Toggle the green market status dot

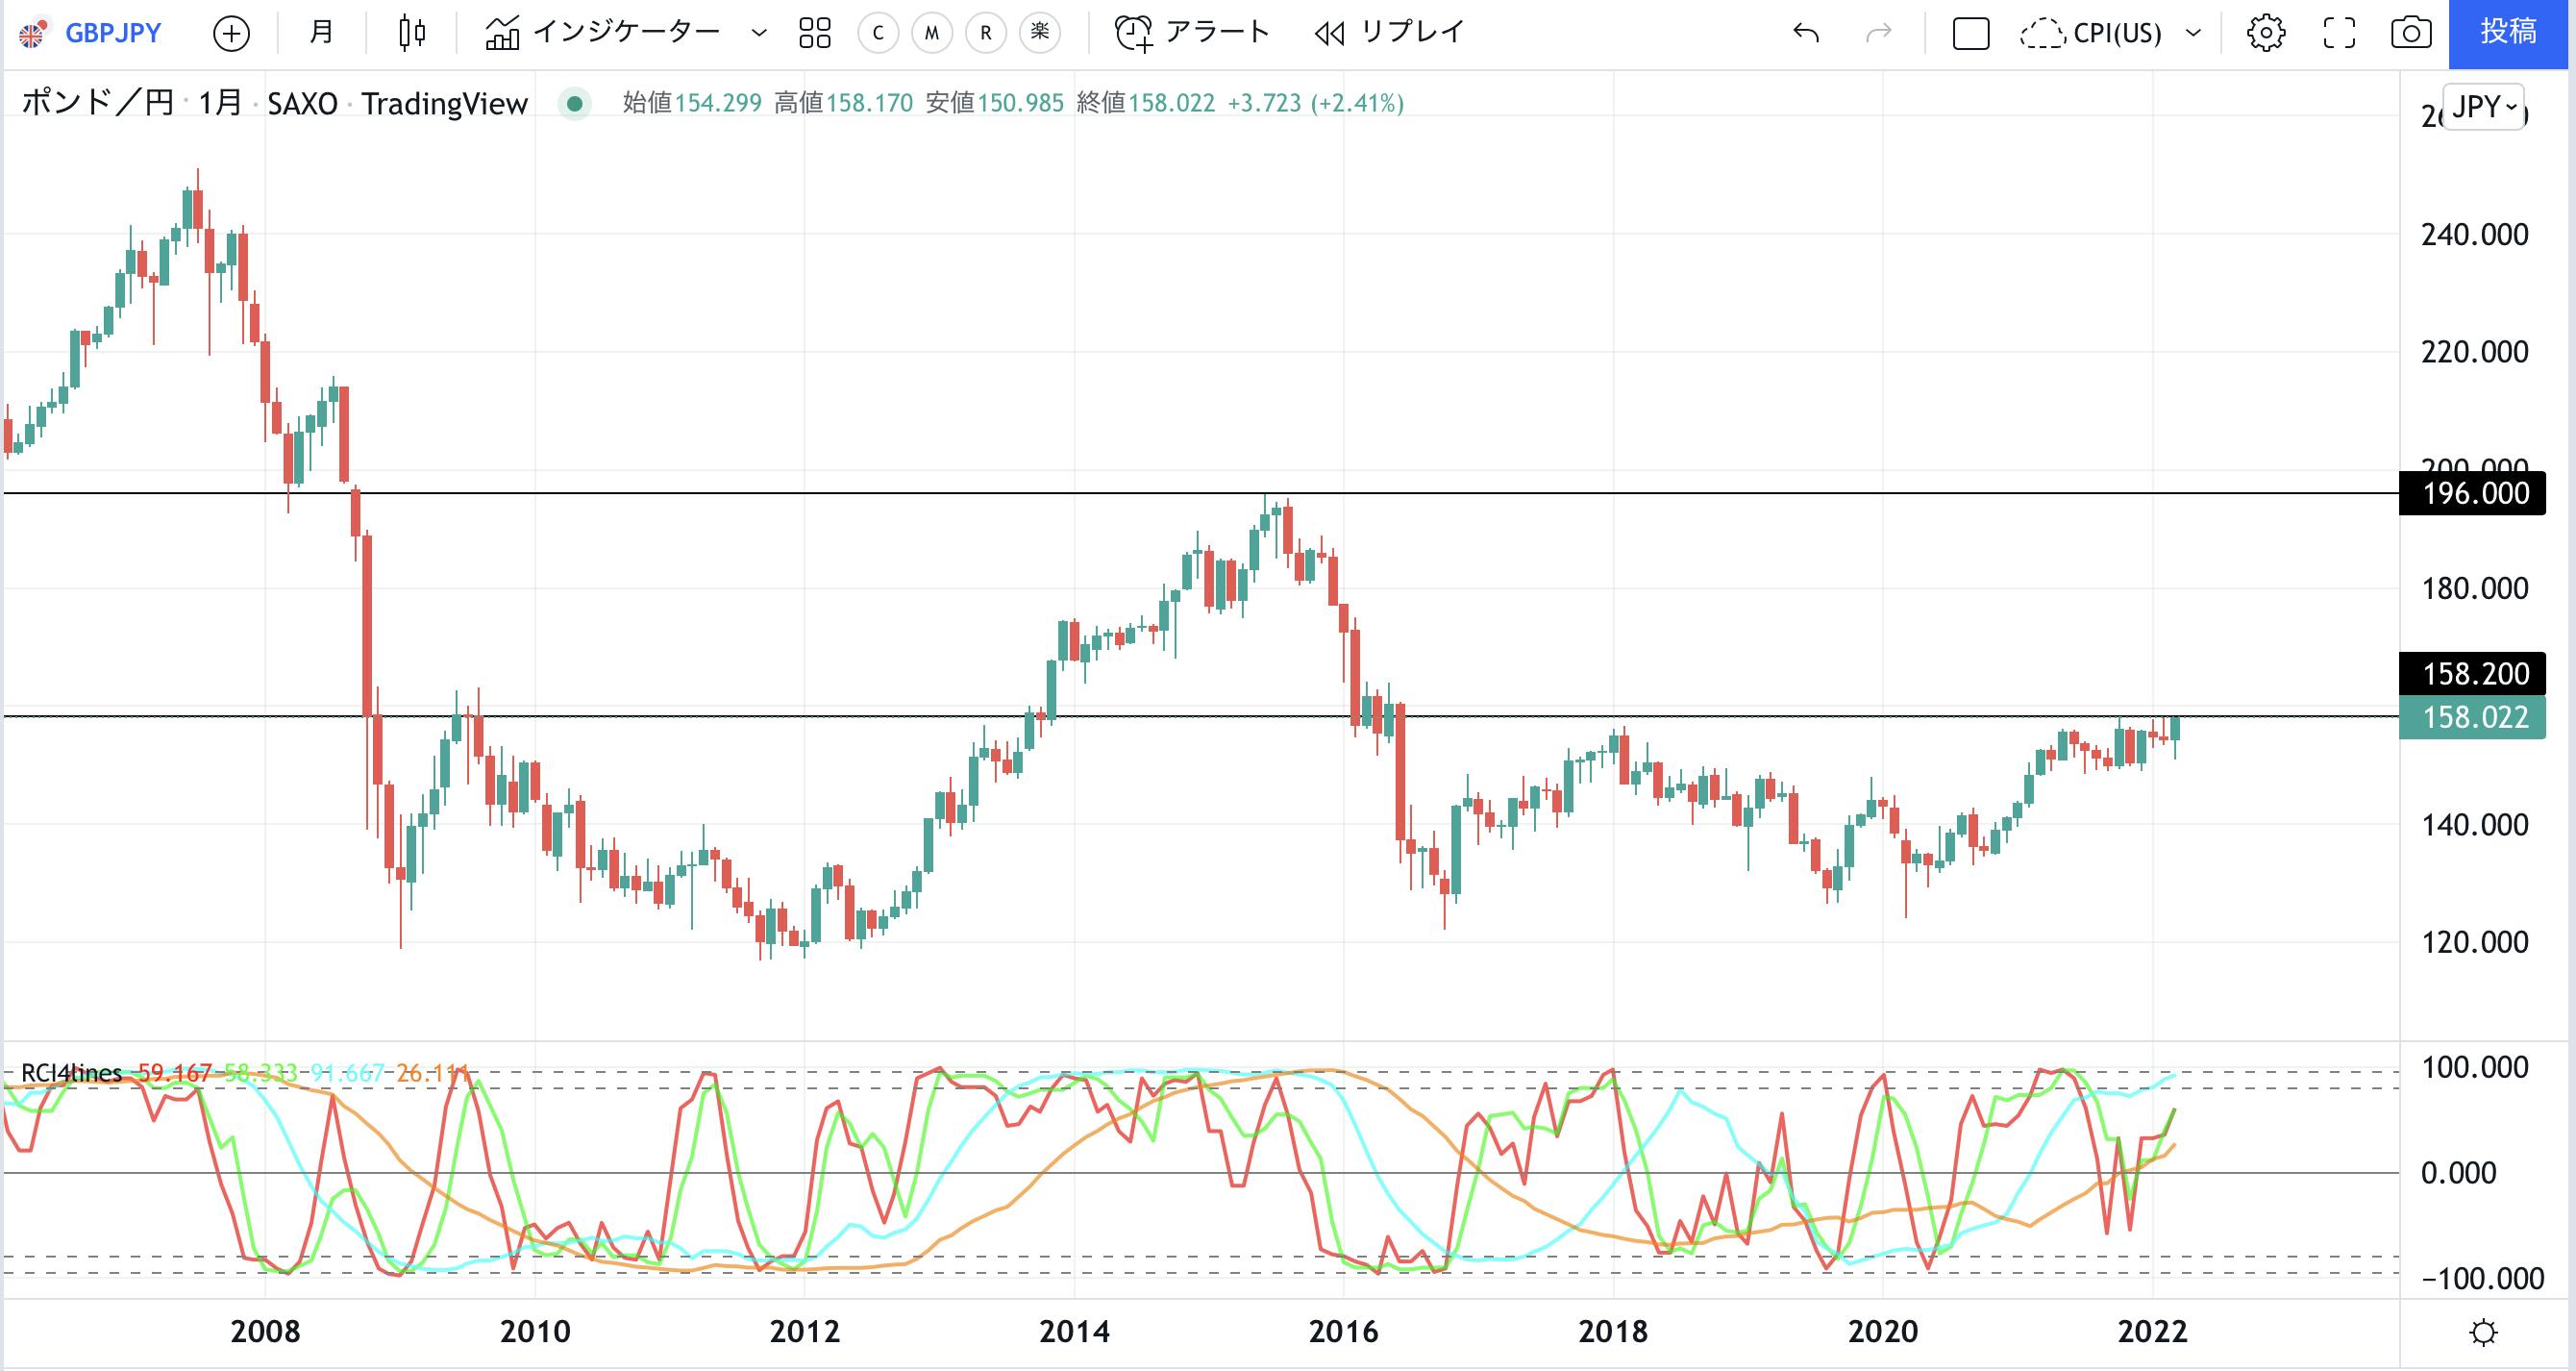pos(575,103)
